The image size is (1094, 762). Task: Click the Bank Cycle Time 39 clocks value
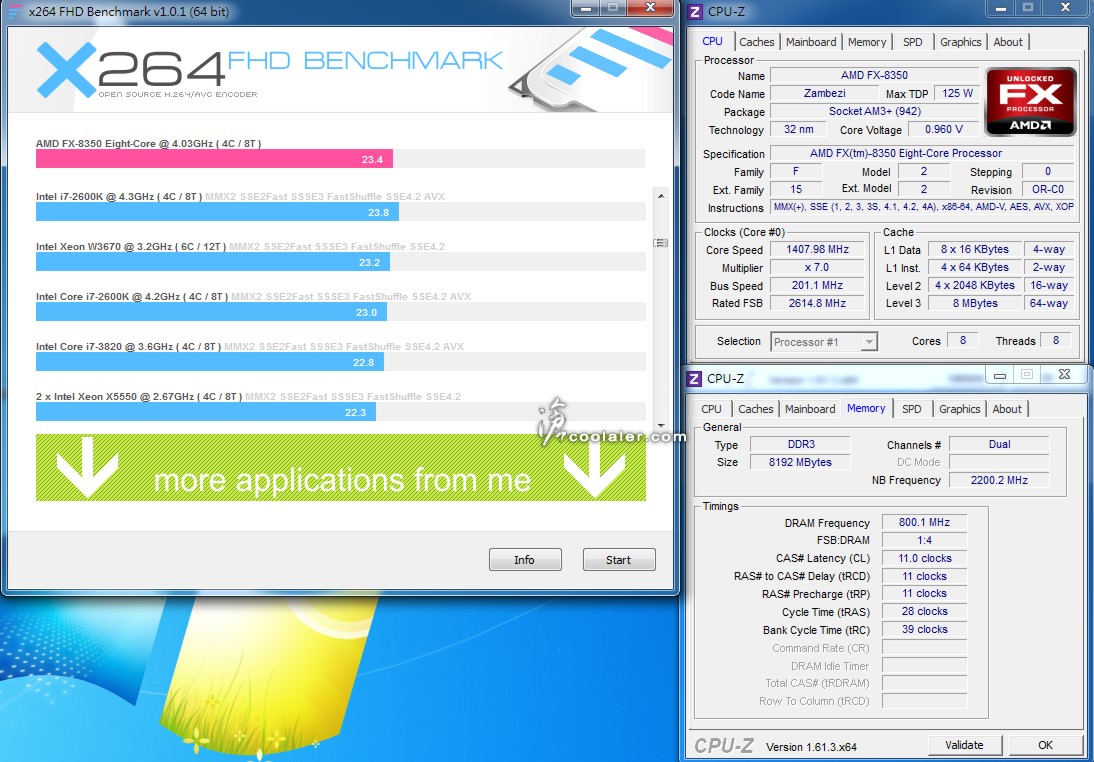[924, 629]
